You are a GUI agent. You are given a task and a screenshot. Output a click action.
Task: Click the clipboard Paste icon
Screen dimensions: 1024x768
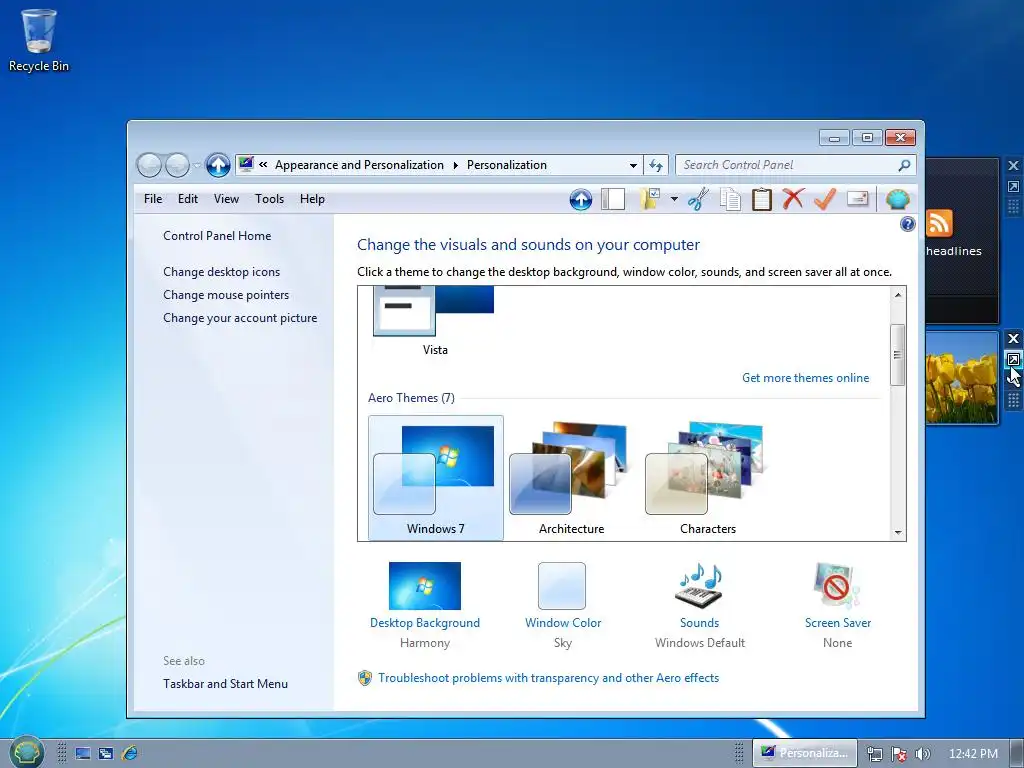pos(761,199)
